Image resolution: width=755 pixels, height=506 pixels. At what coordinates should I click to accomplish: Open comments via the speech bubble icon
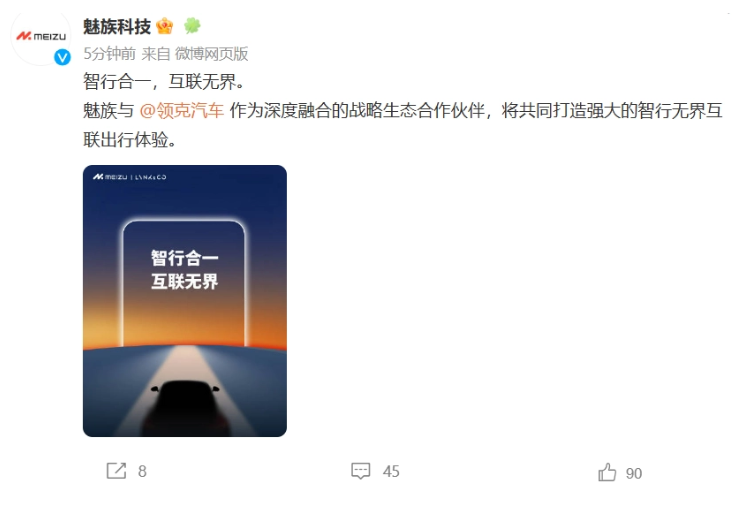tap(361, 471)
